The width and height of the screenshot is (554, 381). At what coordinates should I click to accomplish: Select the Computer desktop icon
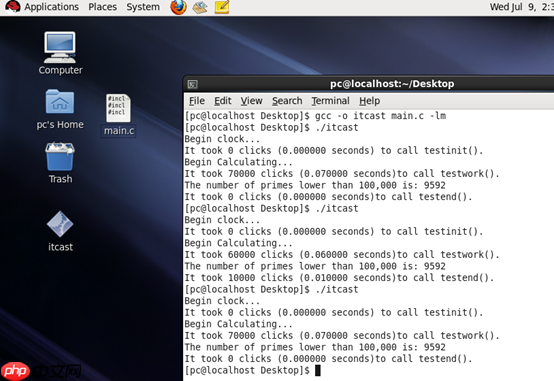(60, 53)
